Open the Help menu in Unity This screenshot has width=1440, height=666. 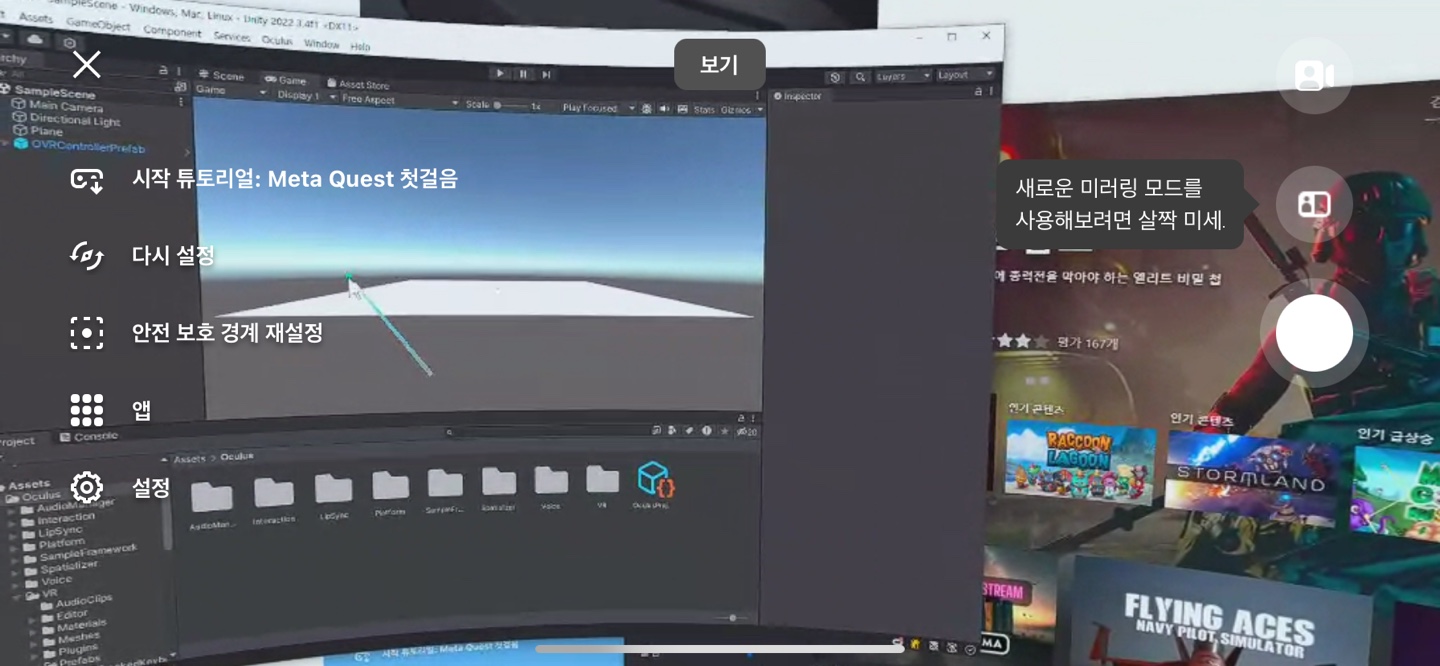pyautogui.click(x=360, y=47)
